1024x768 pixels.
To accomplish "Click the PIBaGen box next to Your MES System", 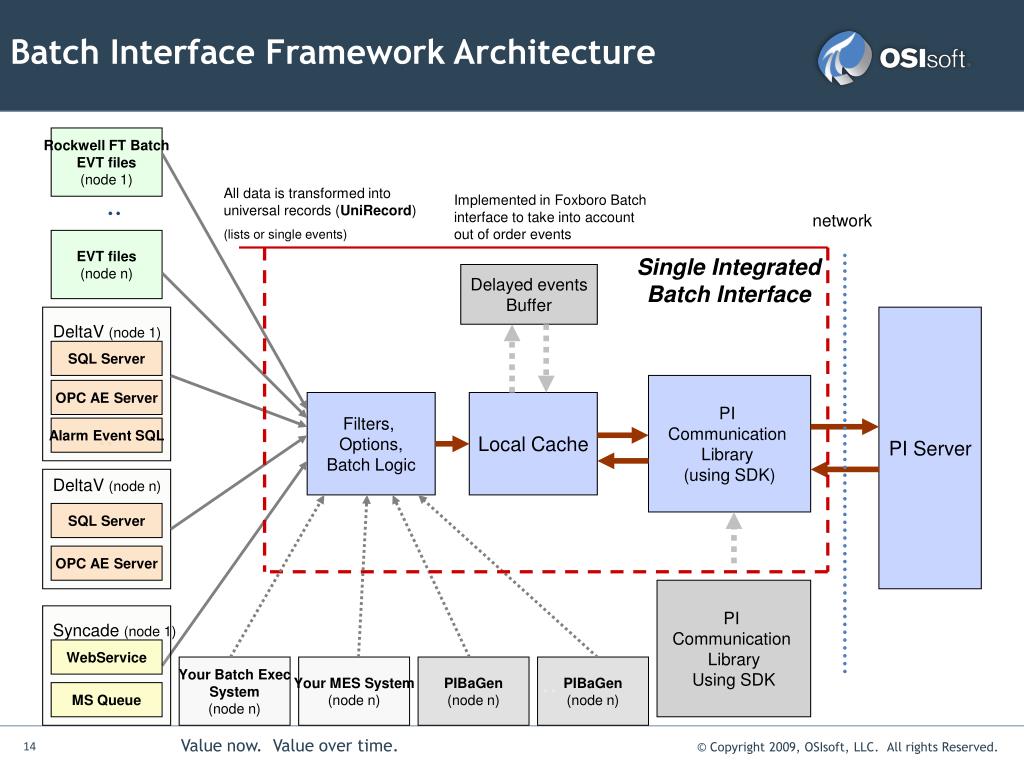I will click(473, 691).
